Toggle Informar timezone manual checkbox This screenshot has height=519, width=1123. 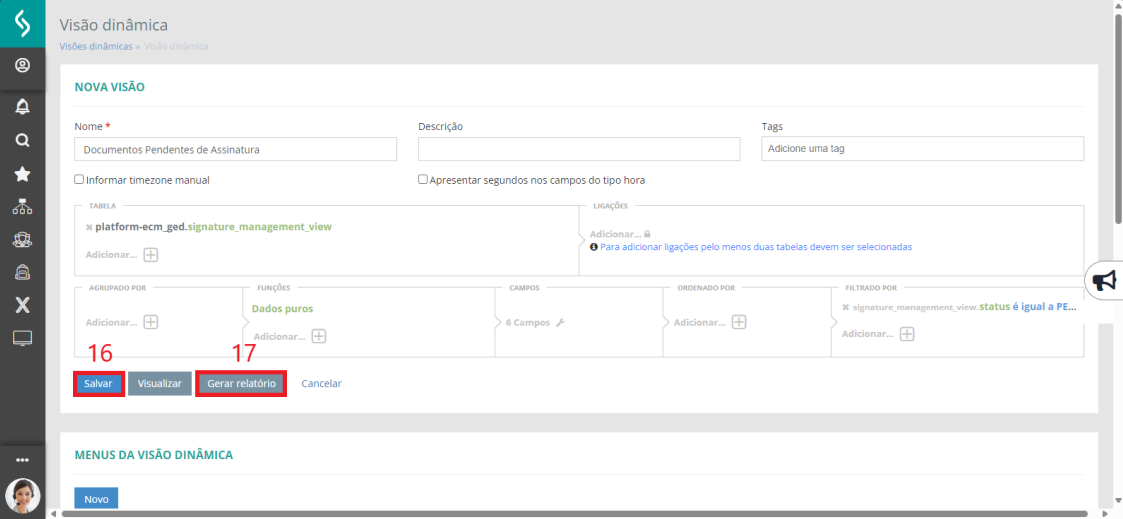79,180
